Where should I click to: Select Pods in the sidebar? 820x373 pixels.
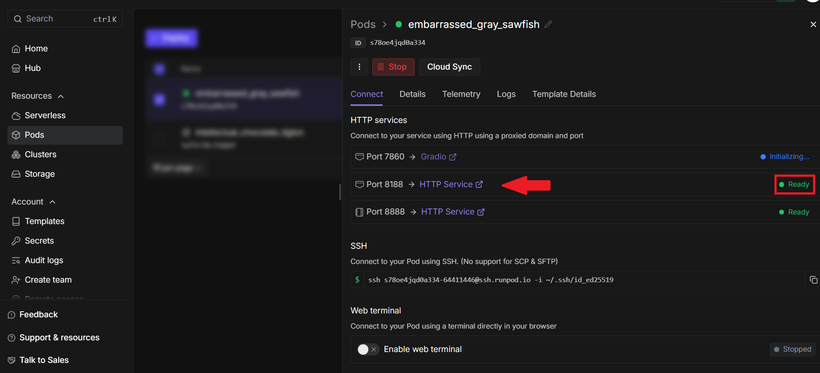65,135
